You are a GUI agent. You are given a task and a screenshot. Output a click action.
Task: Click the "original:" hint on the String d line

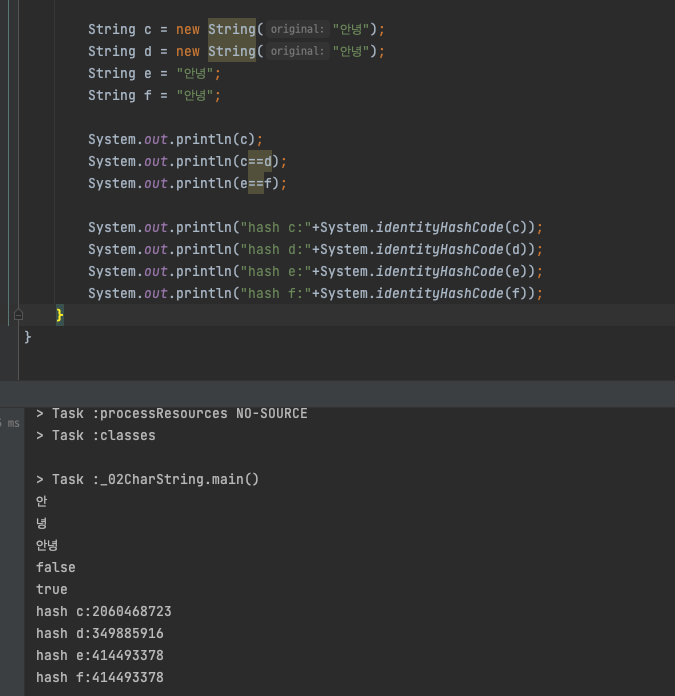tap(297, 51)
